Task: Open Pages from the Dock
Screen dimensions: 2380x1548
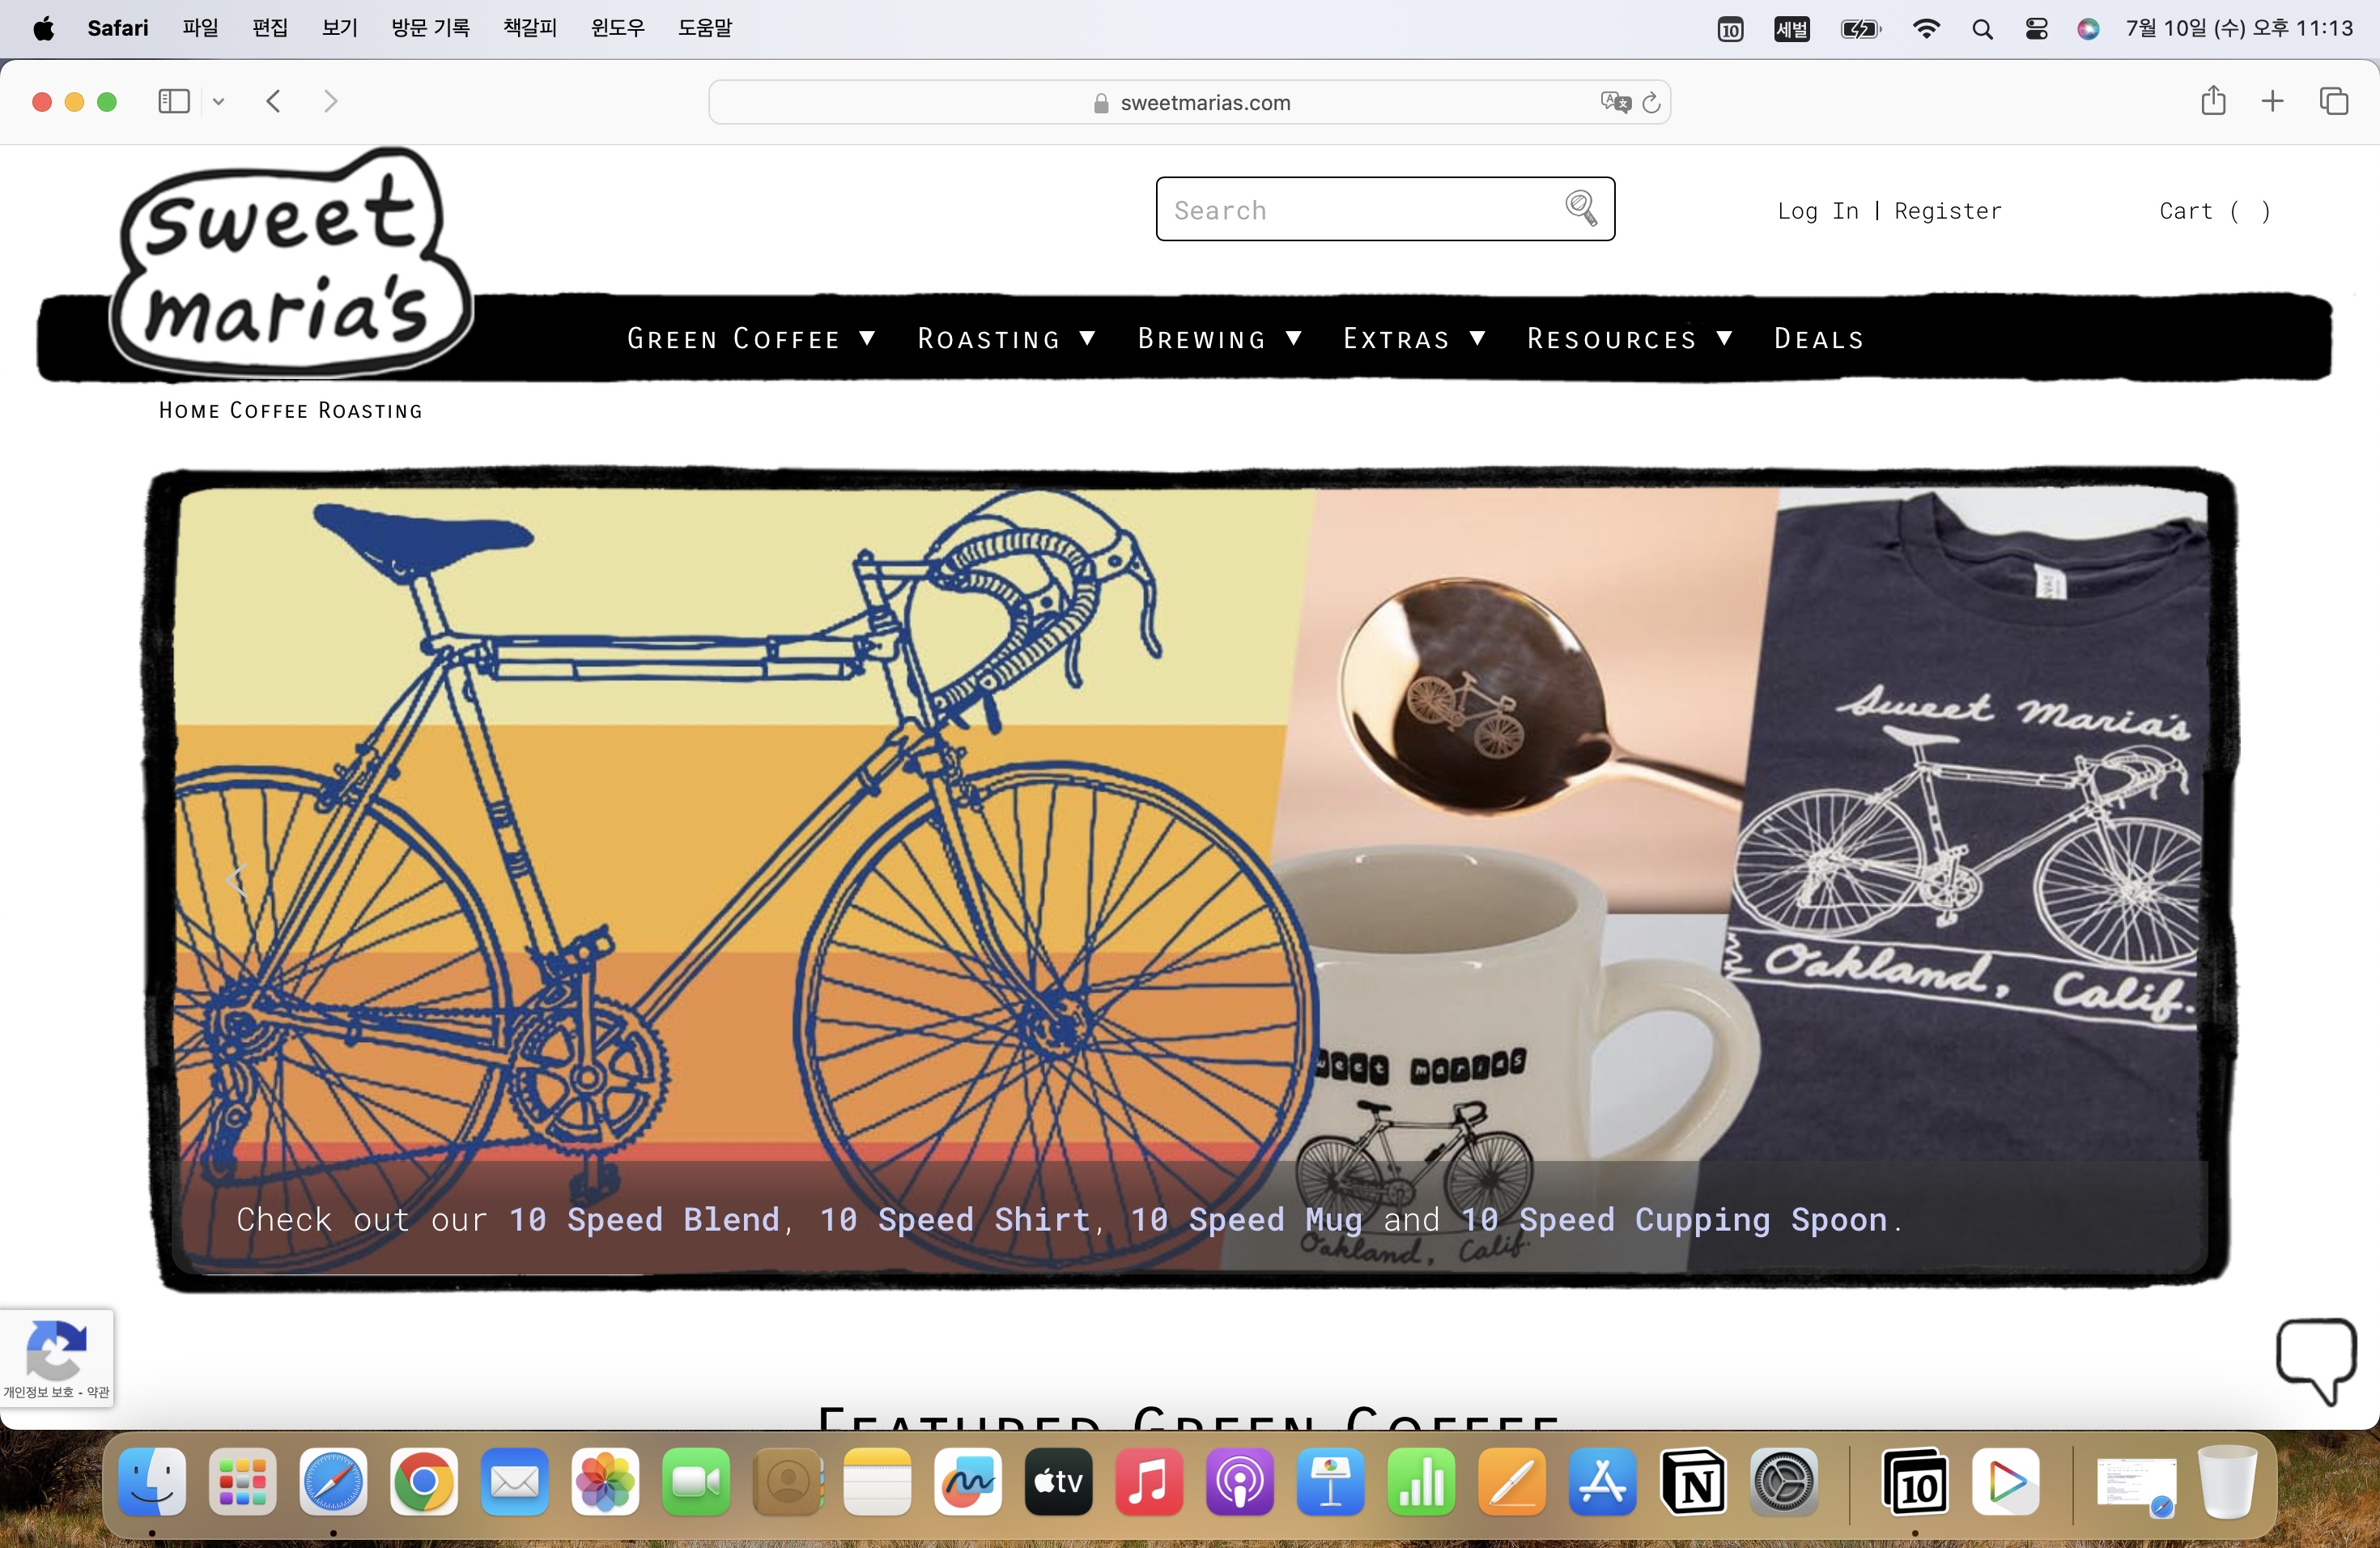Action: (x=1512, y=1481)
